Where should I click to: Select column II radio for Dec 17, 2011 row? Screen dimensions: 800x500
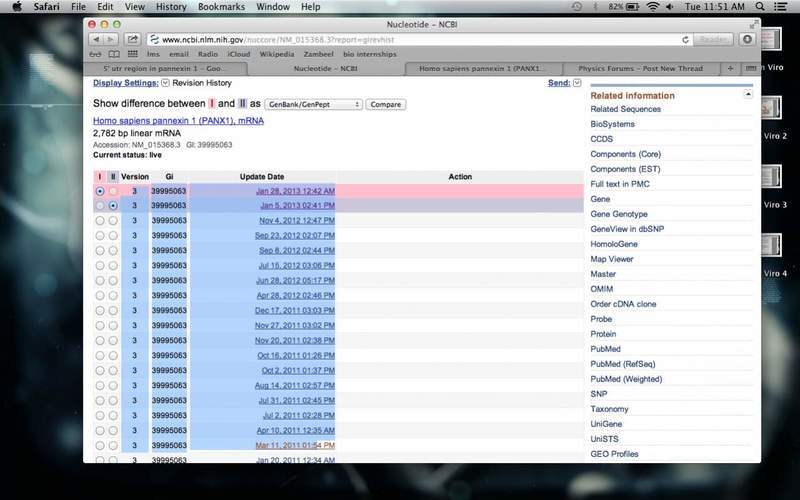113,311
